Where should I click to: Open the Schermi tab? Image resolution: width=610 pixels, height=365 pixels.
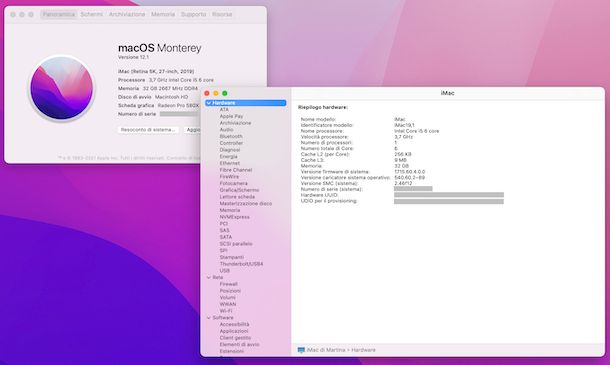(x=91, y=14)
